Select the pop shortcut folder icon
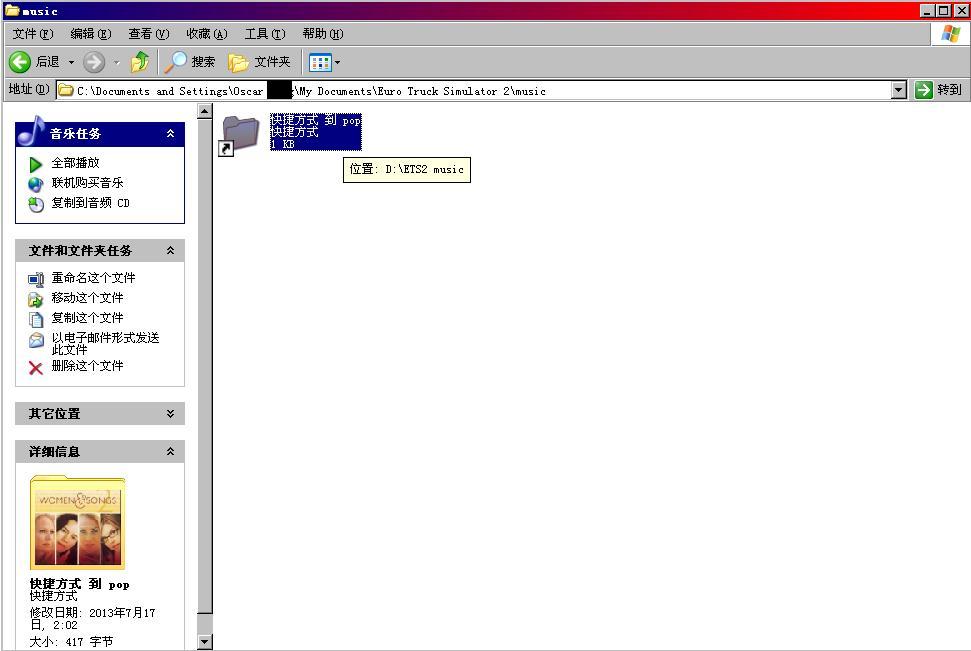The image size is (971, 651). (x=240, y=134)
